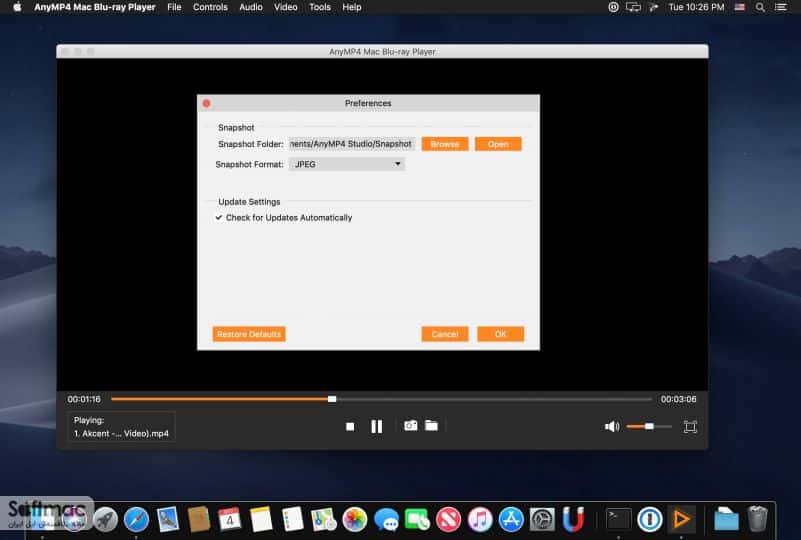
Task: Open Notification Center menu bar icon
Action: tap(781, 7)
